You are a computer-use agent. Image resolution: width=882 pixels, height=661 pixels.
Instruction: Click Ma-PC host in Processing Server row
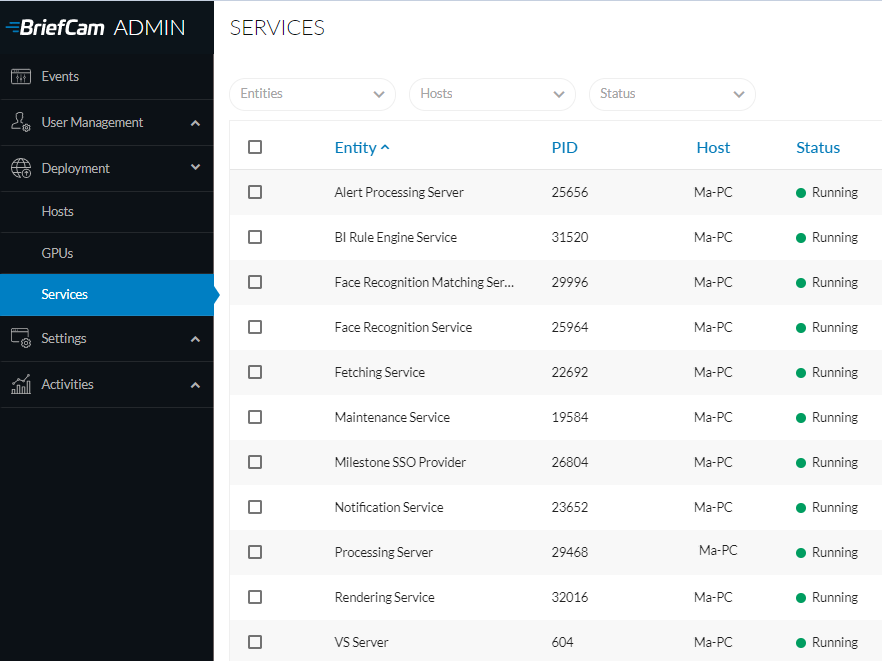pyautogui.click(x=718, y=550)
